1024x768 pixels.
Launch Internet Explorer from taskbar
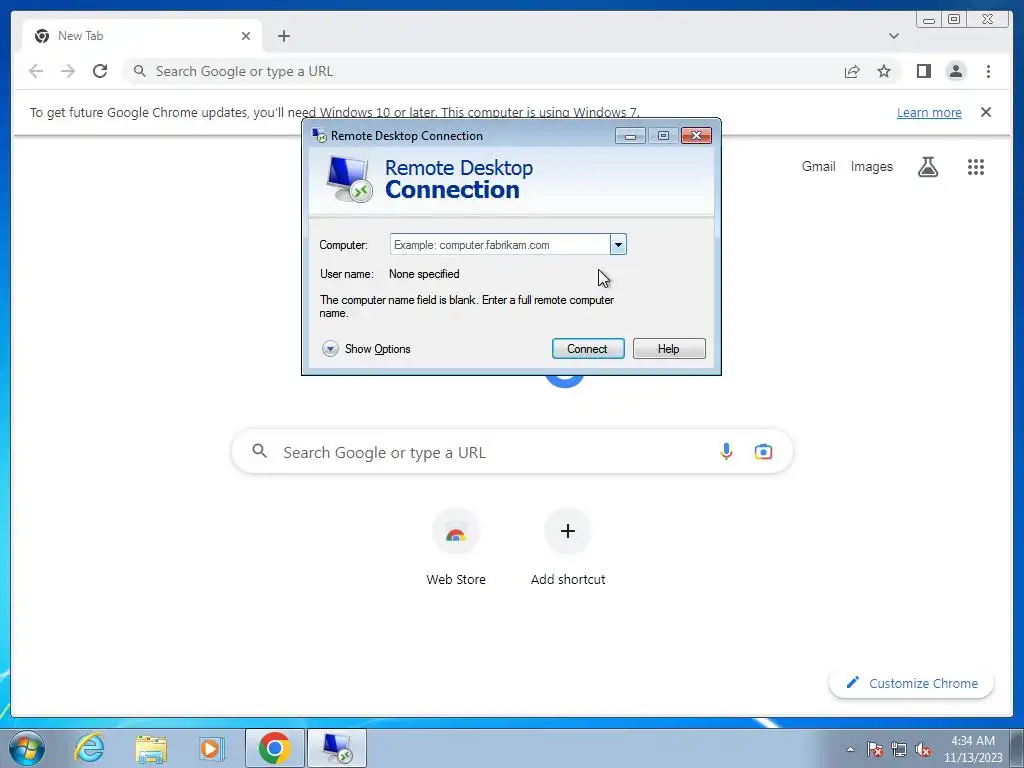pyautogui.click(x=89, y=748)
